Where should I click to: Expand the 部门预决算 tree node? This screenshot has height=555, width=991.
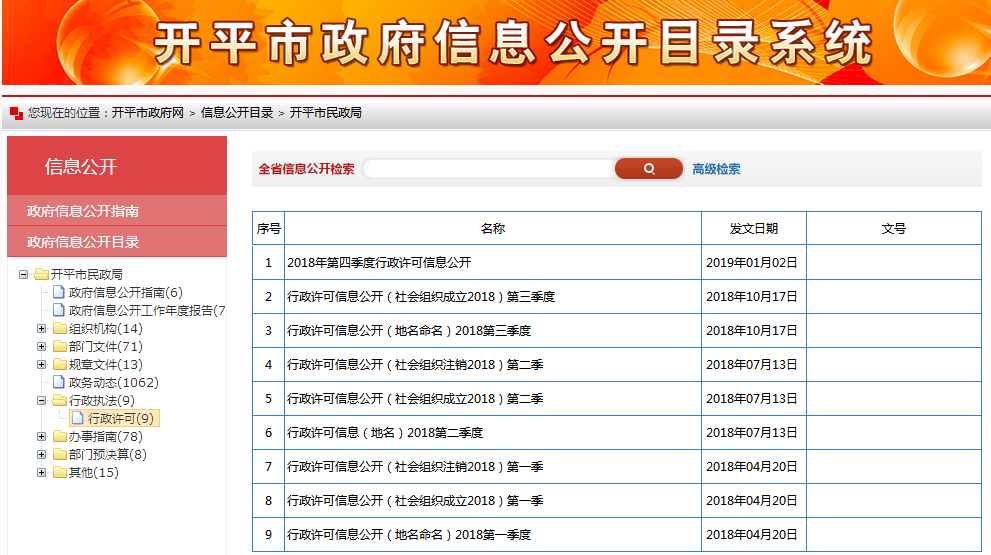pyautogui.click(x=41, y=454)
